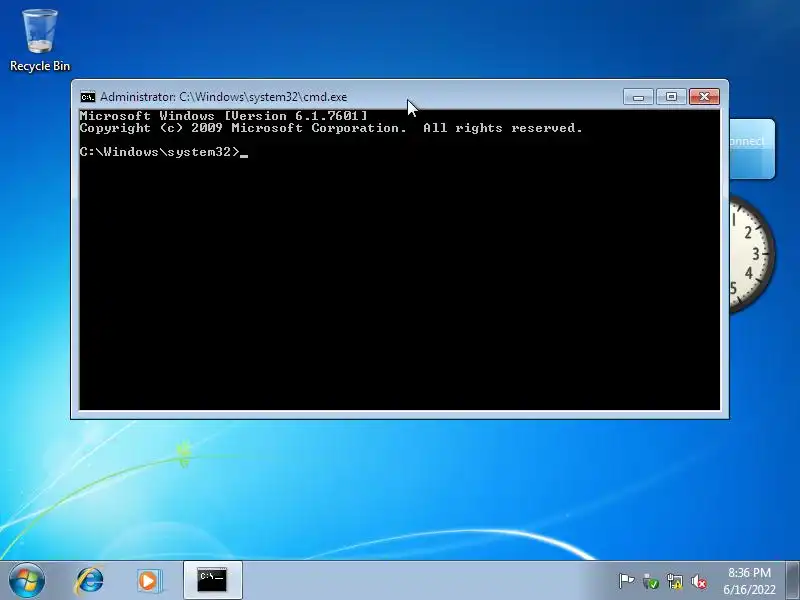Click the clock gadget on desktop
Image resolution: width=800 pixels, height=600 pixels.
tap(752, 254)
